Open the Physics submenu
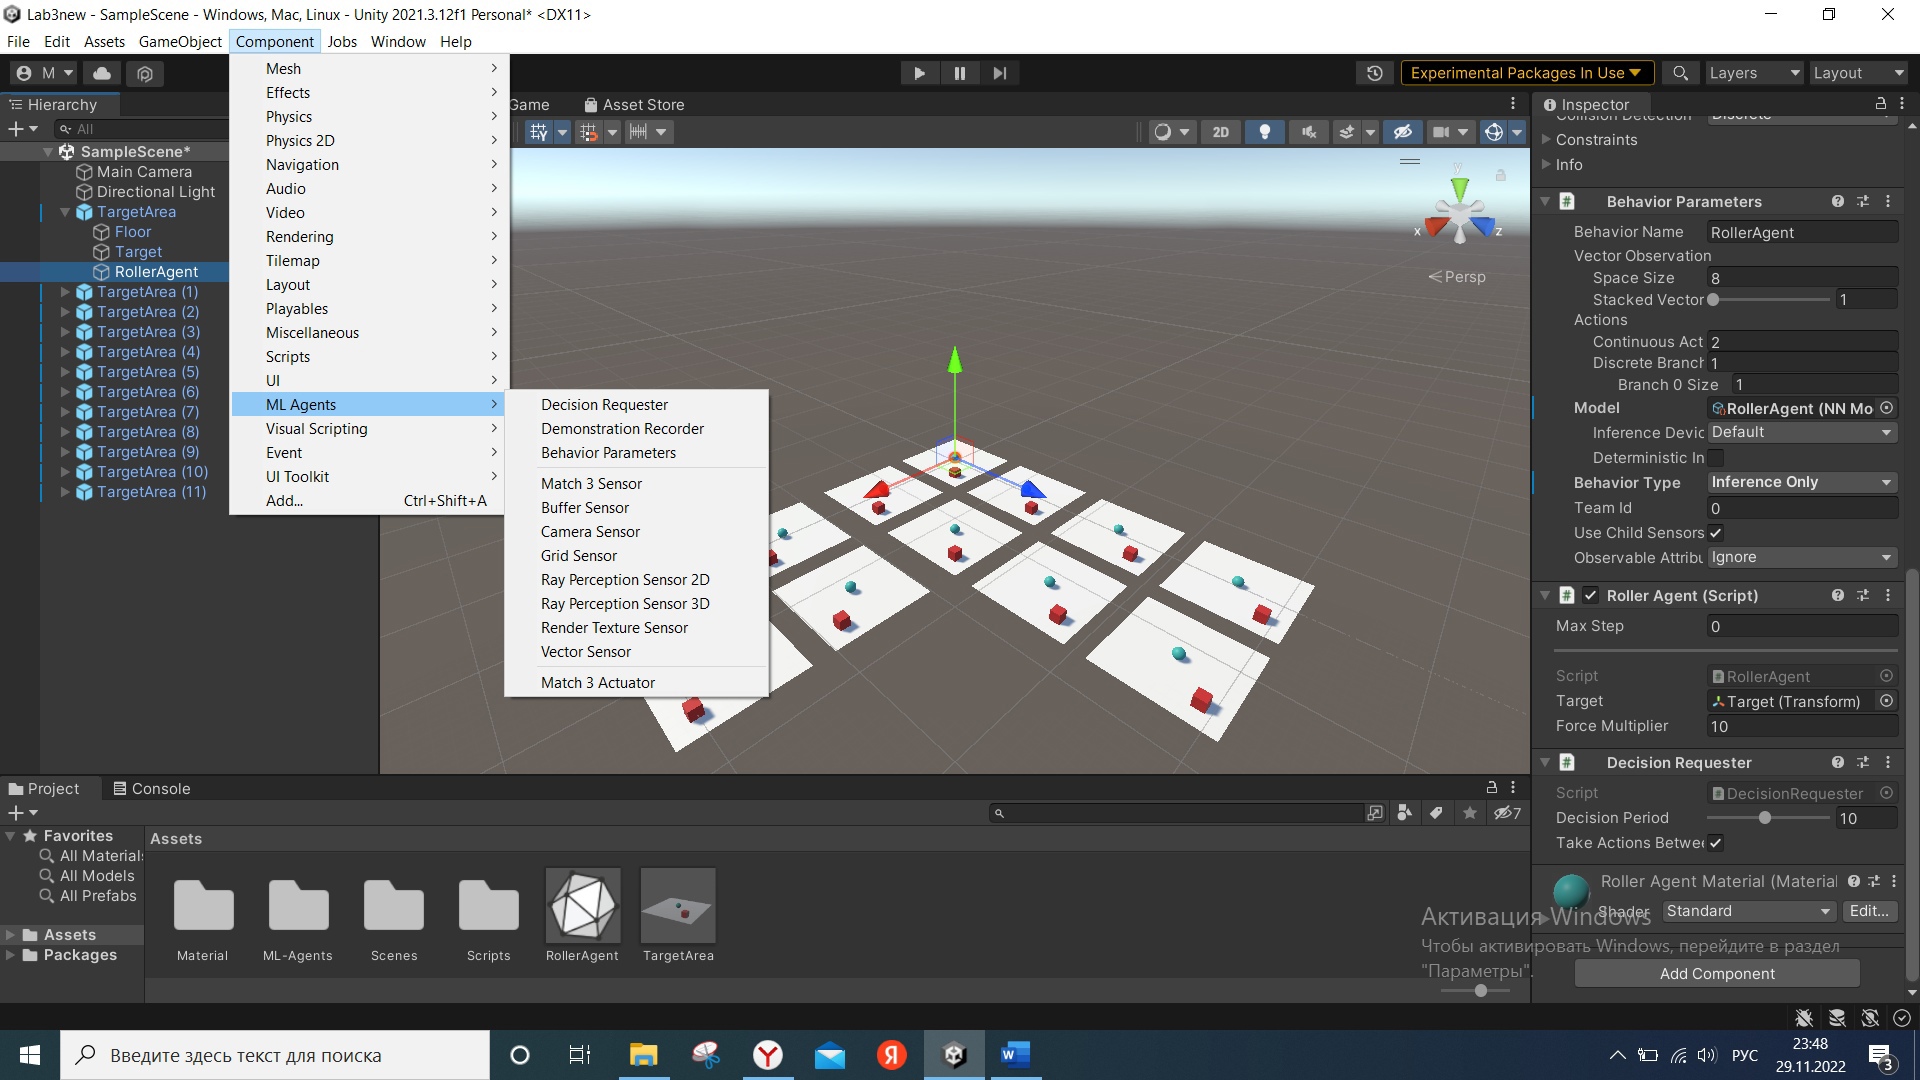1920x1080 pixels. click(370, 117)
